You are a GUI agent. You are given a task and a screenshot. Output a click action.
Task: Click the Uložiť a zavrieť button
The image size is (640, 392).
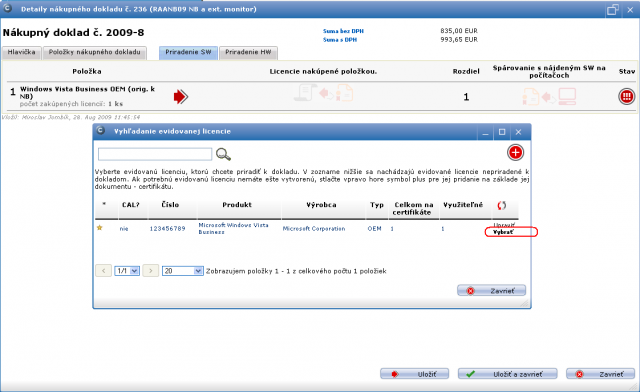(x=507, y=374)
